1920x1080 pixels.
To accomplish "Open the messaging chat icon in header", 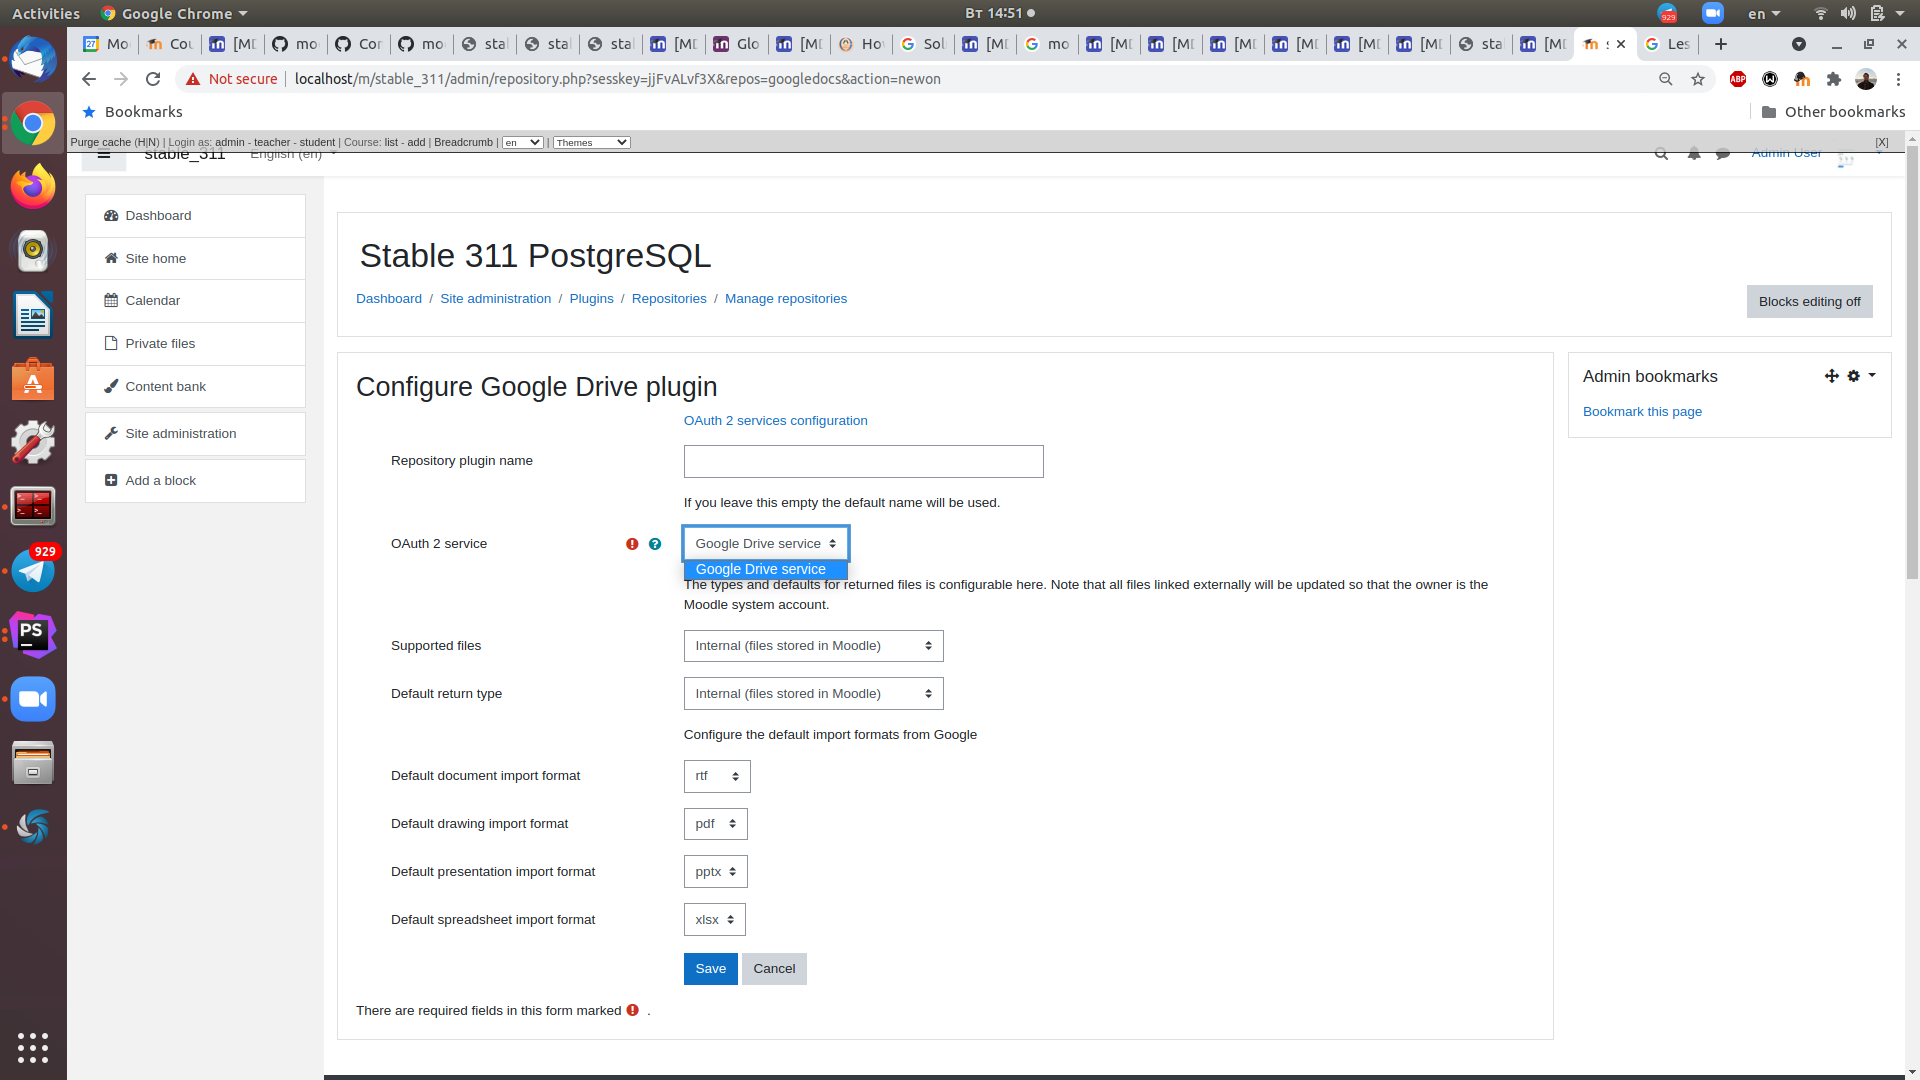I will [1723, 154].
